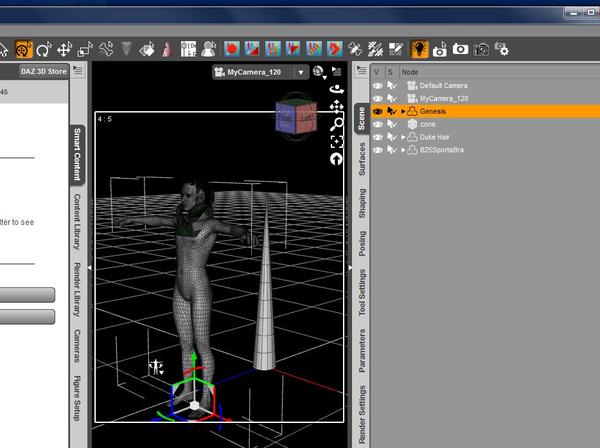Open the Figure Setup tab
Image resolution: width=600 pixels, height=448 pixels.
[x=77, y=398]
